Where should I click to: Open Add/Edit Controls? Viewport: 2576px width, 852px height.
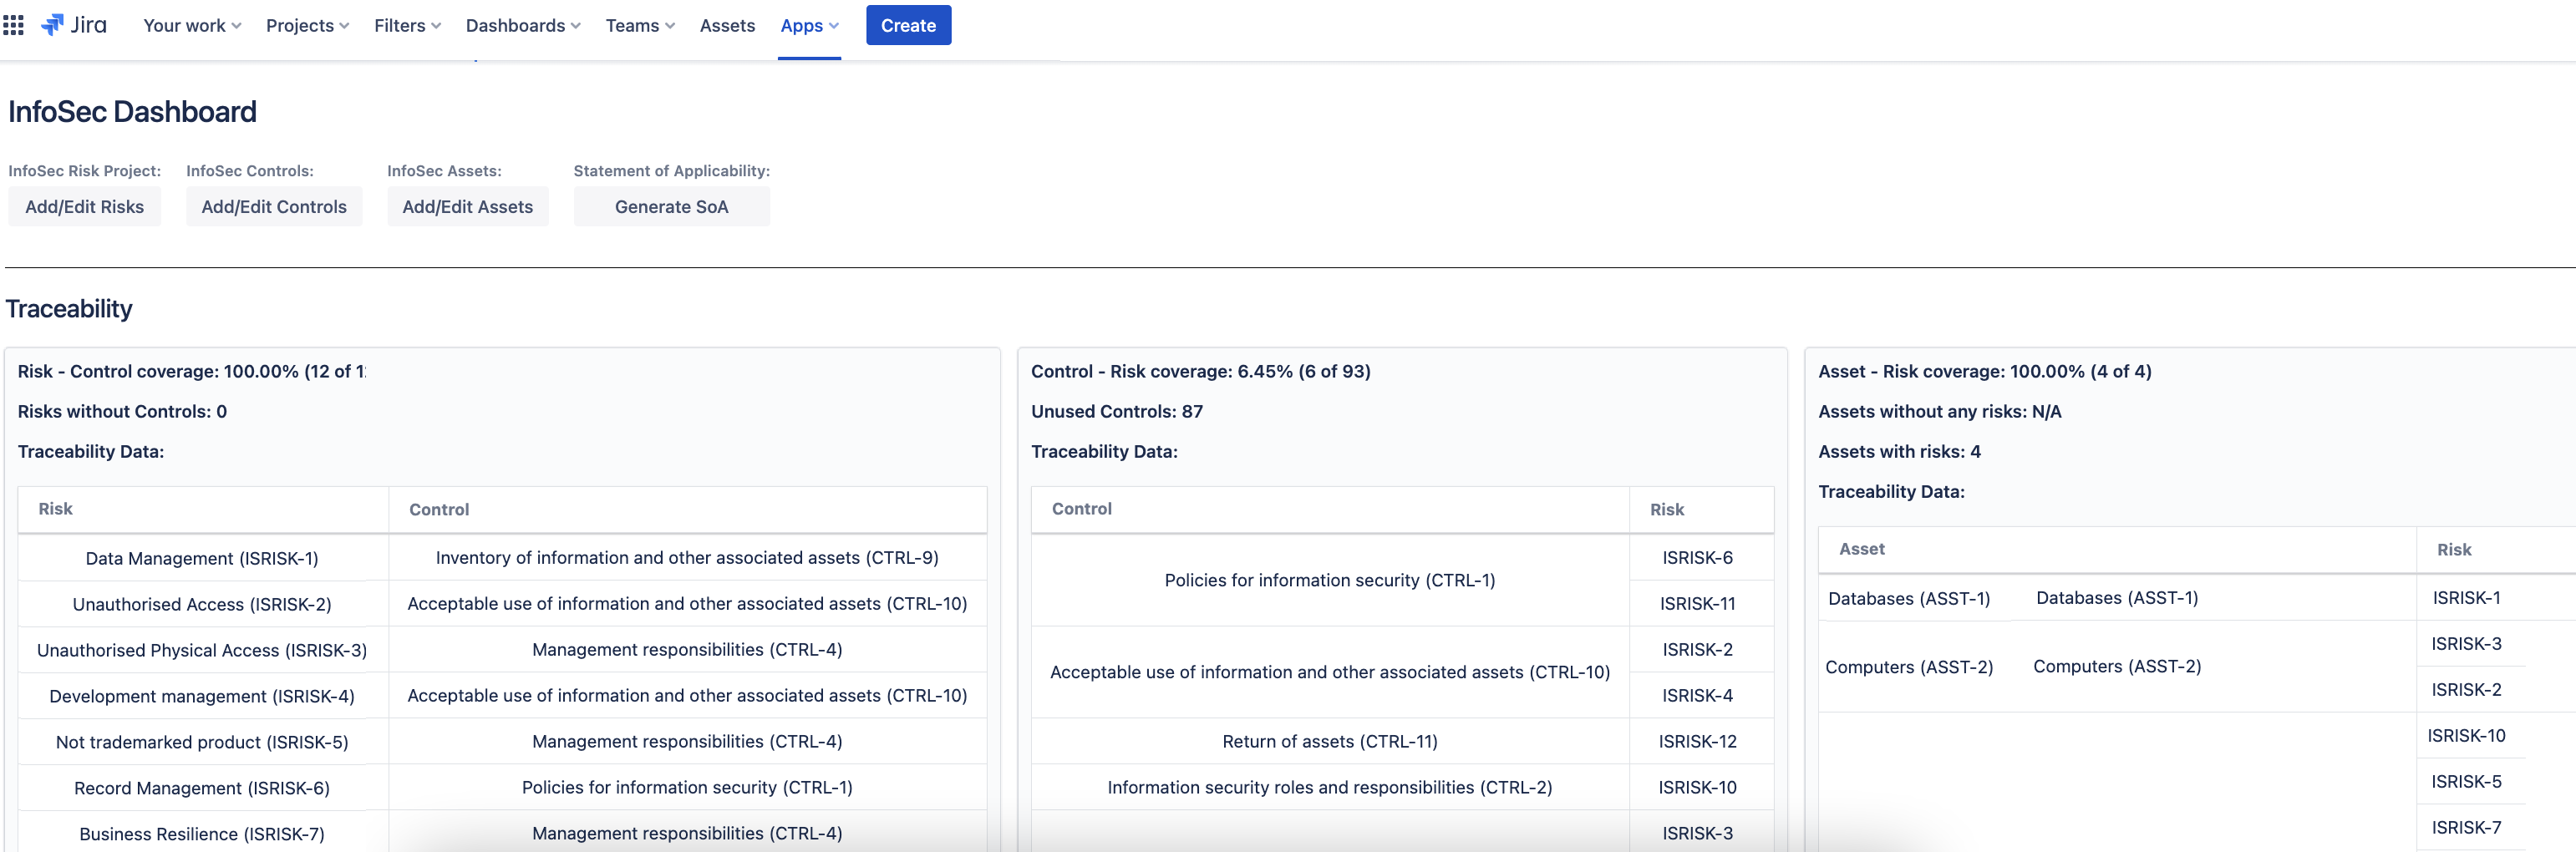[274, 207]
